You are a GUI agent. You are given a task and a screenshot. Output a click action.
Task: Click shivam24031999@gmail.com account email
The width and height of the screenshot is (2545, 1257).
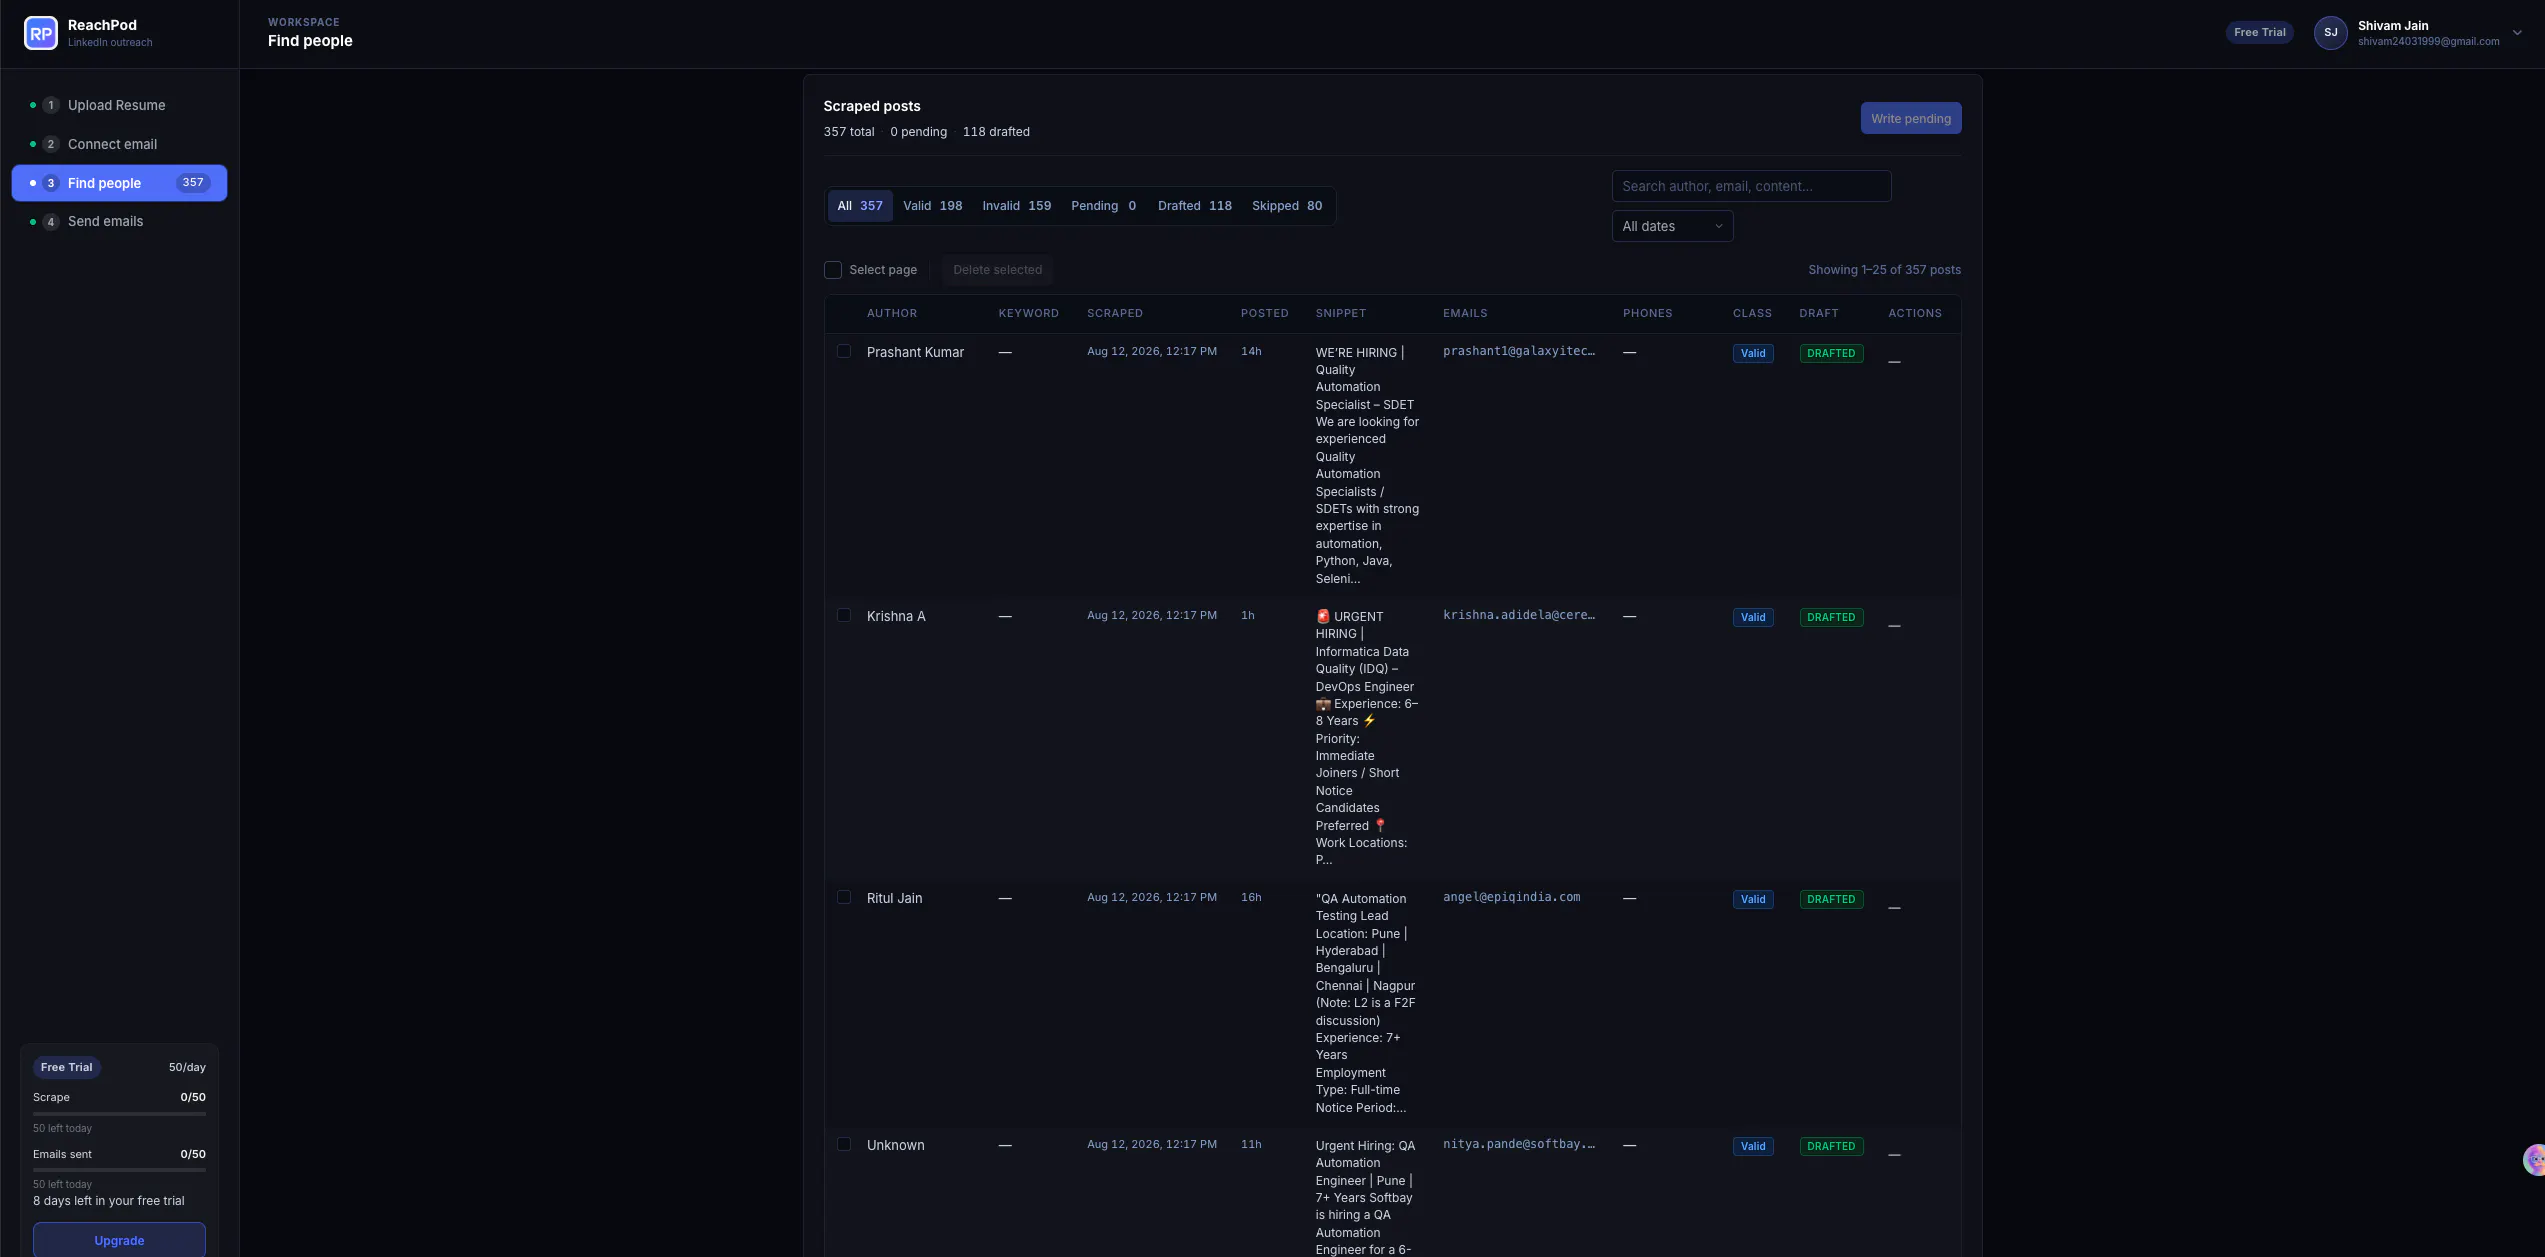click(x=2428, y=42)
